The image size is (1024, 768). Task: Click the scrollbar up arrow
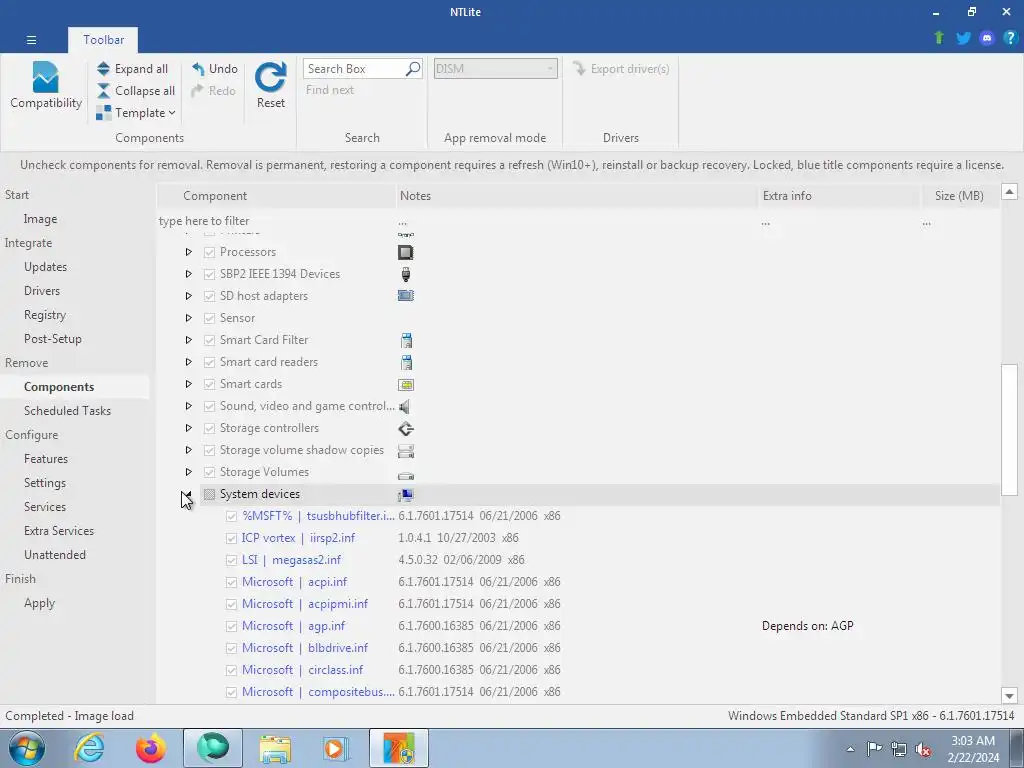(1009, 191)
